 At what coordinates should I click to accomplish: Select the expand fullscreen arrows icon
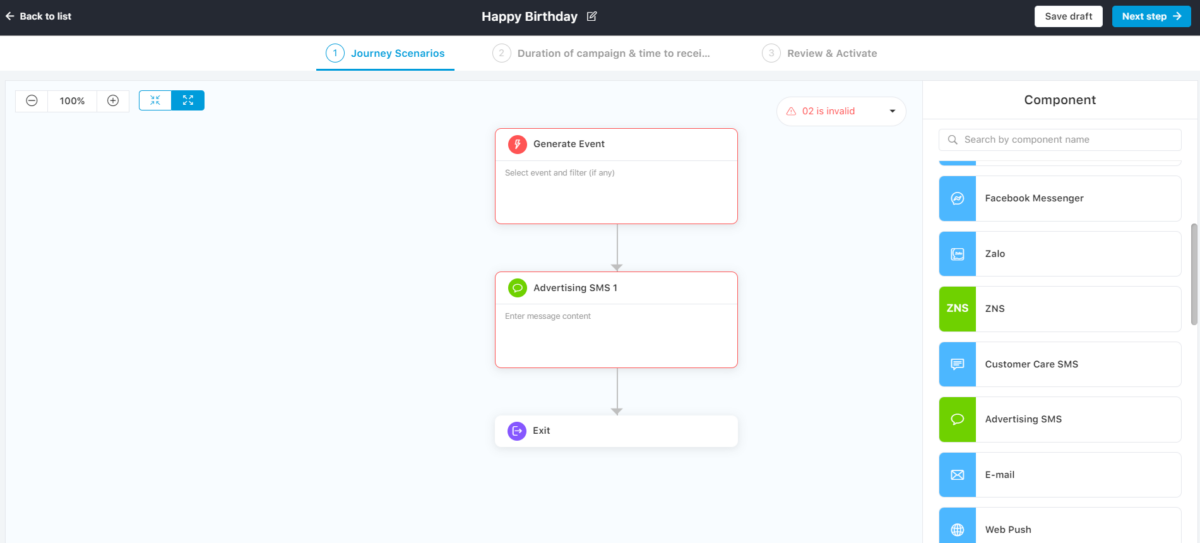[x=188, y=100]
